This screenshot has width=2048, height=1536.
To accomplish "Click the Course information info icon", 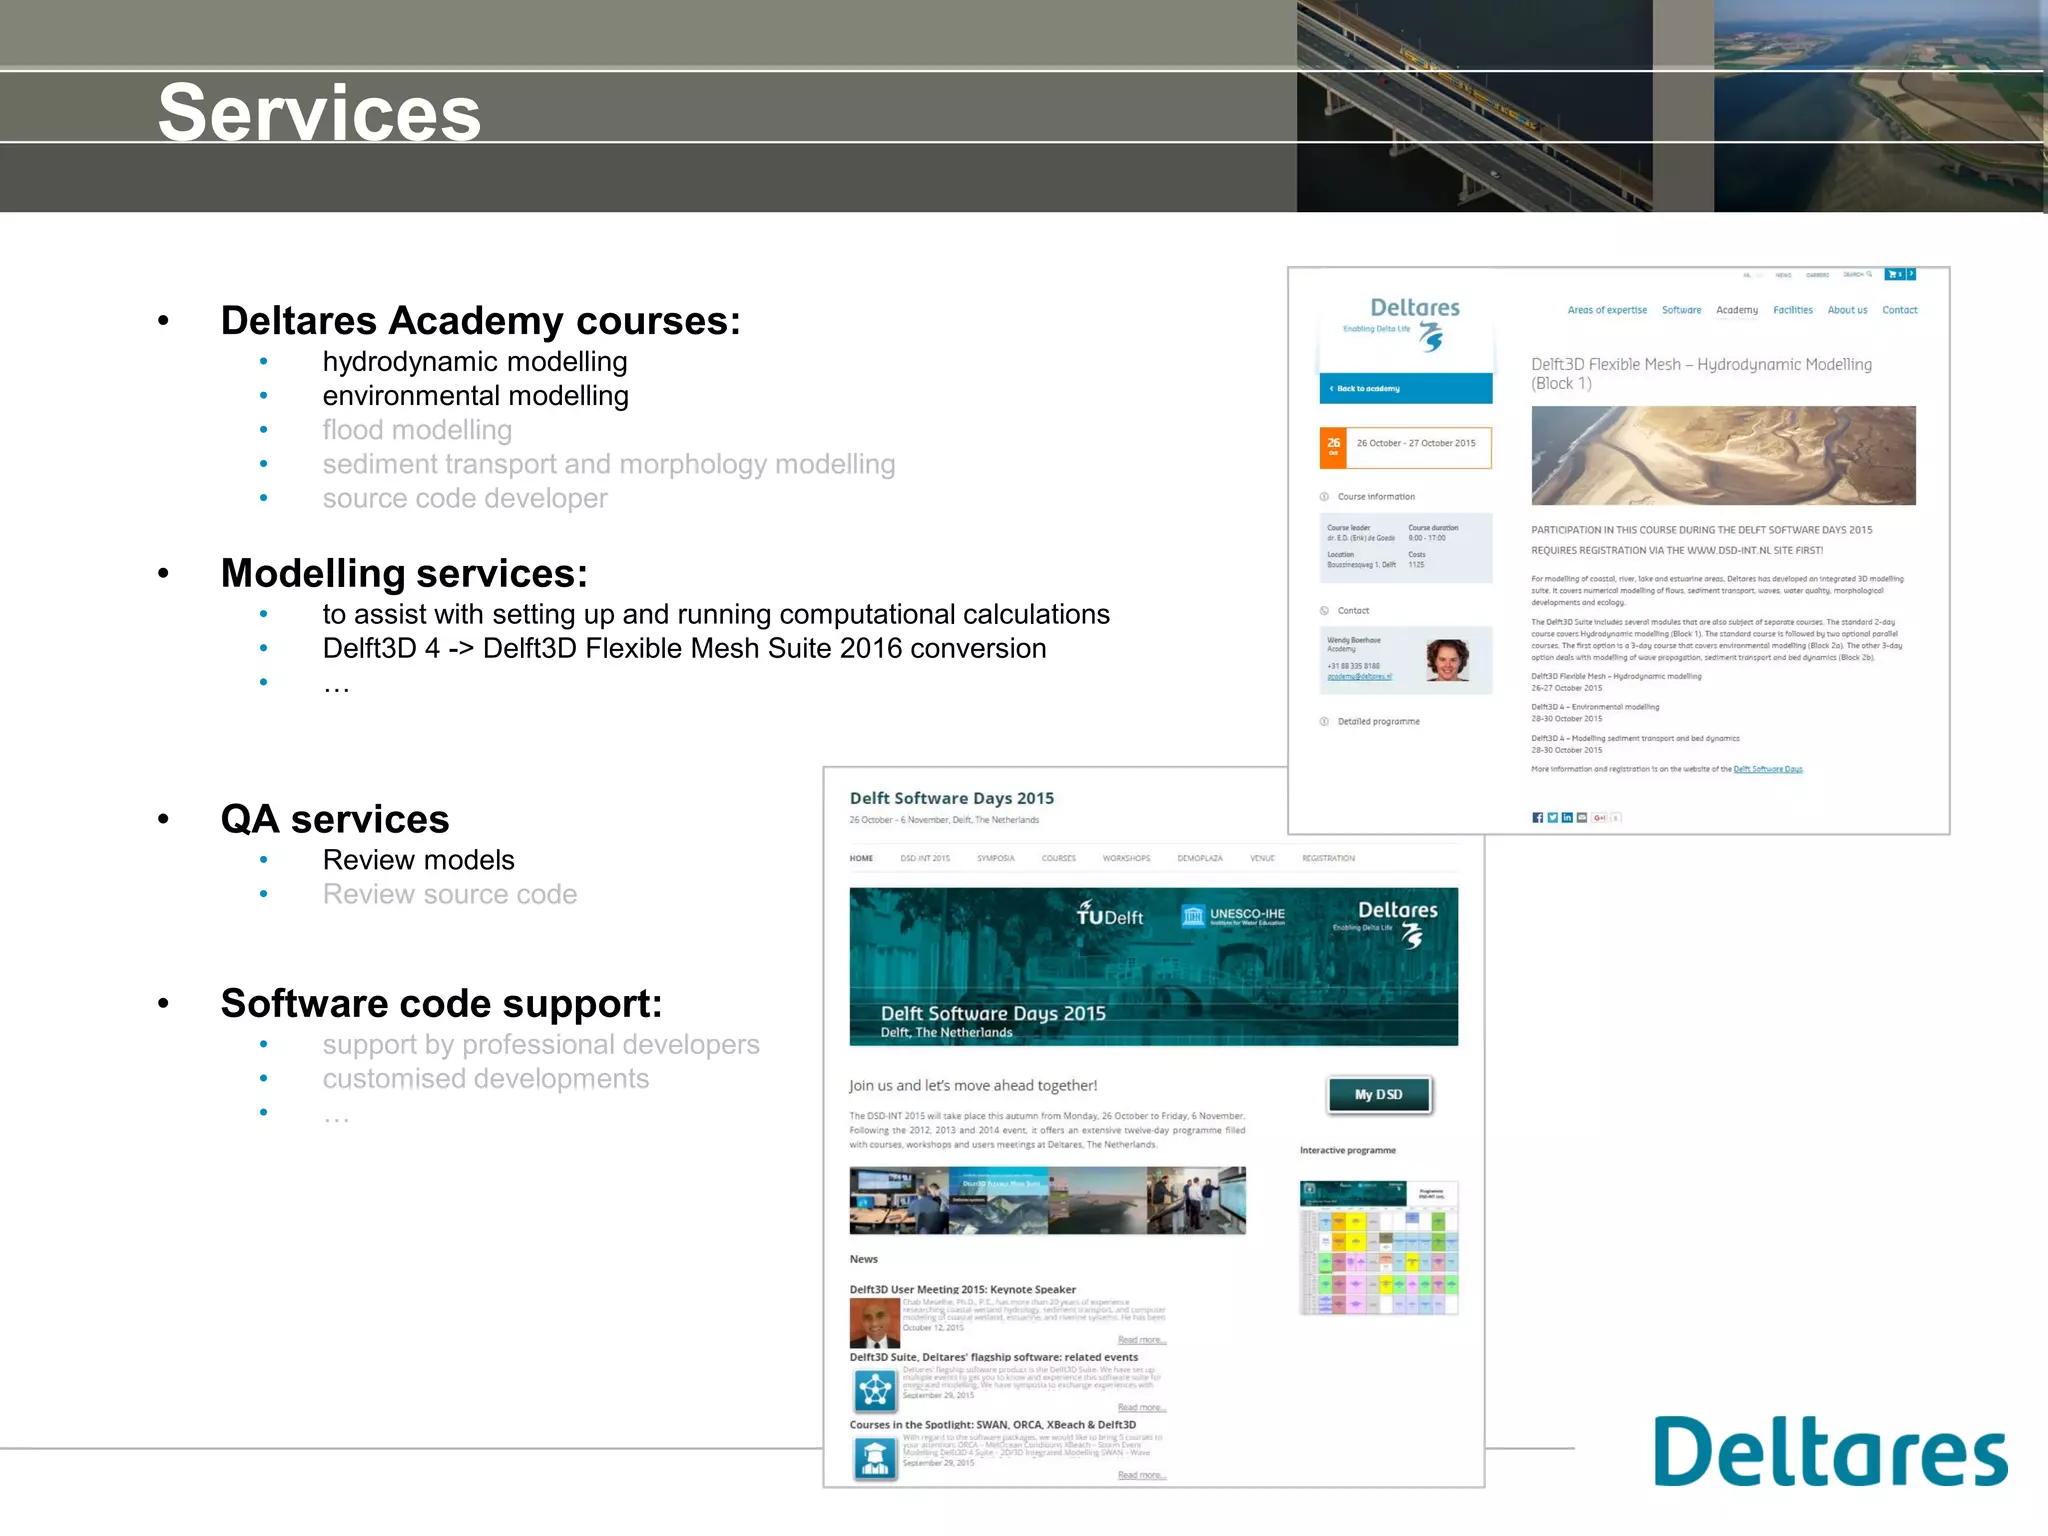I will point(1325,497).
